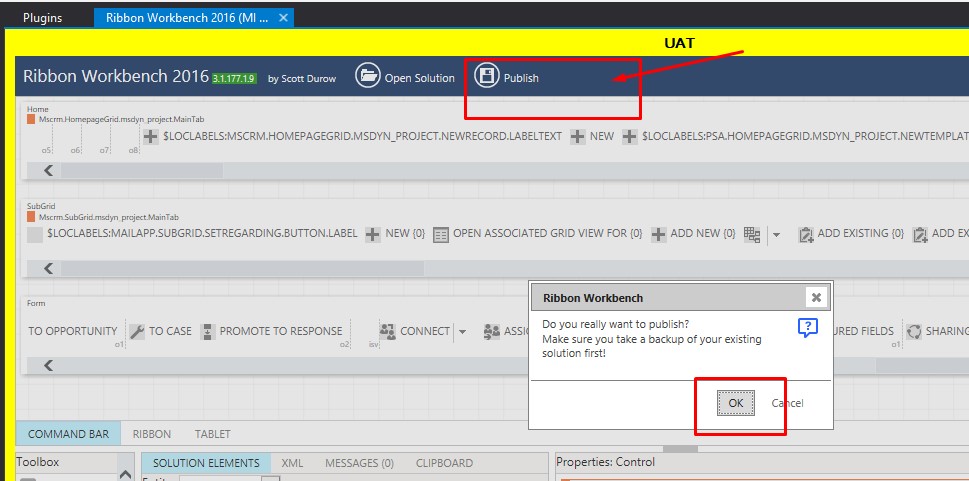Click the Publish disk icon

[x=486, y=76]
